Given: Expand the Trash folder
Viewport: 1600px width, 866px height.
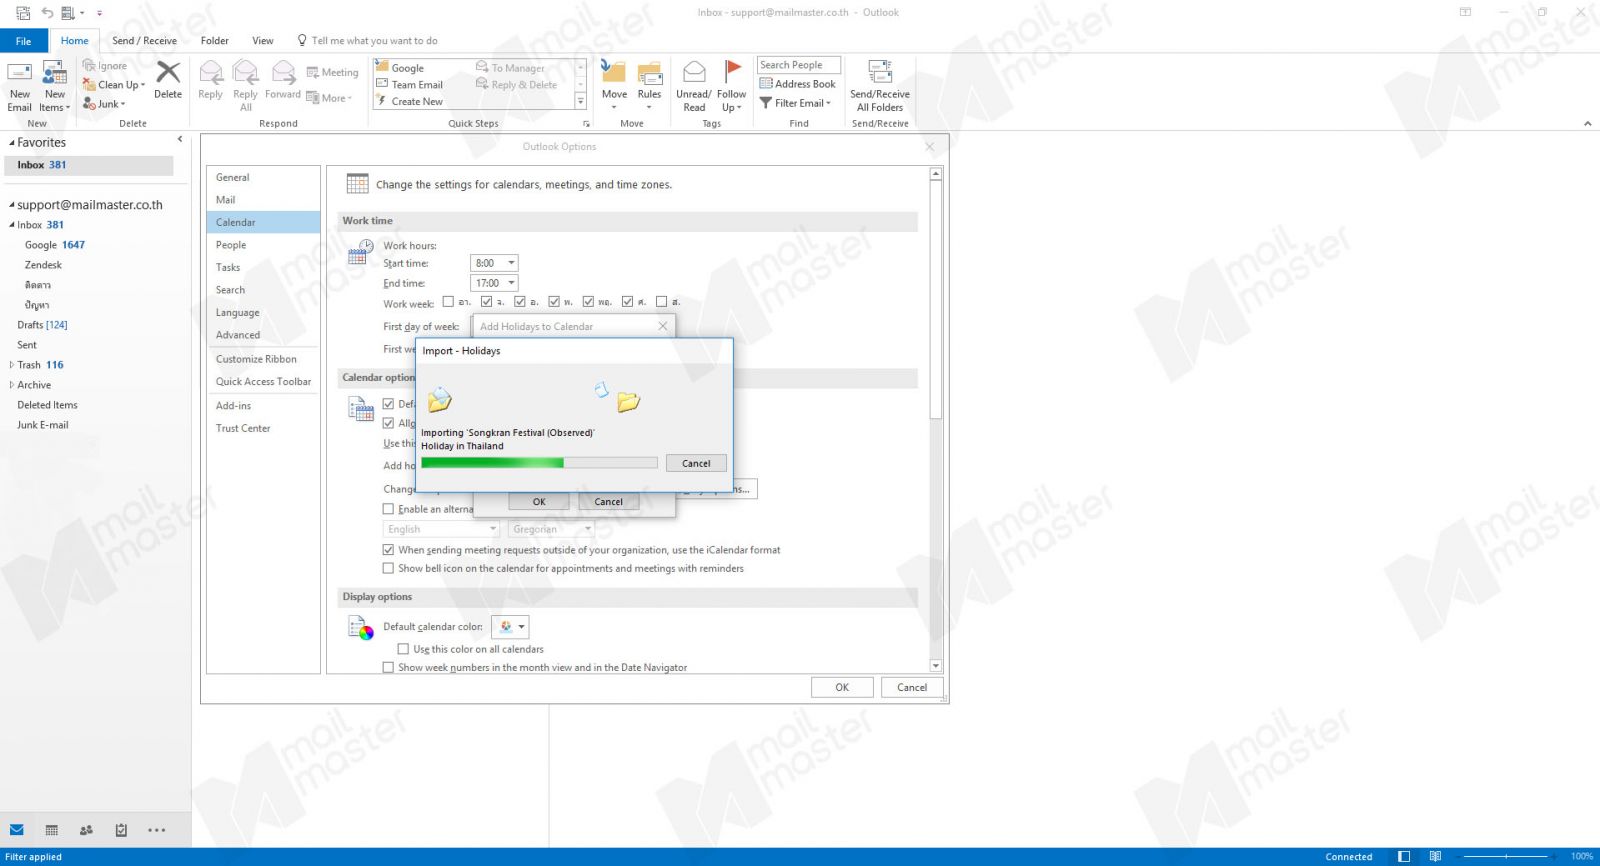Looking at the screenshot, I should pyautogui.click(x=12, y=365).
